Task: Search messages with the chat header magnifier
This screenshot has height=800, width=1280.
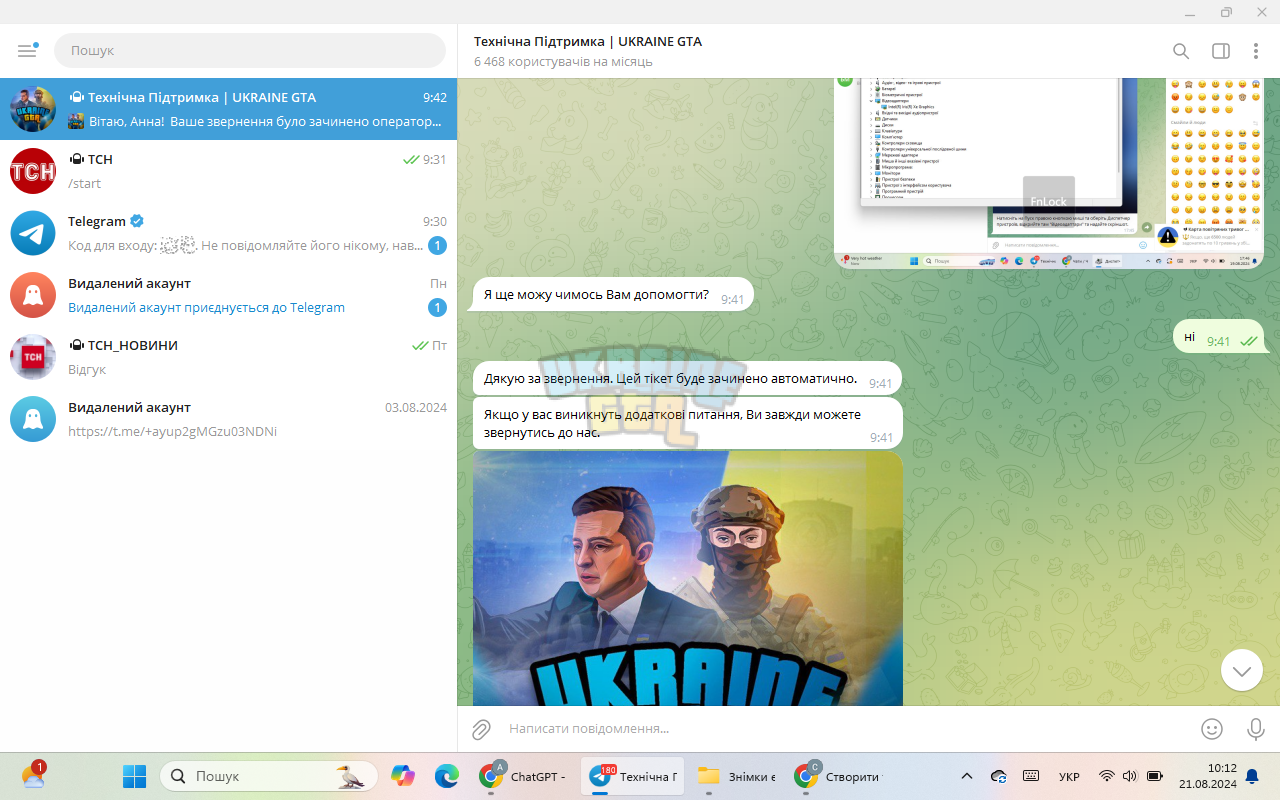Action: (1181, 51)
